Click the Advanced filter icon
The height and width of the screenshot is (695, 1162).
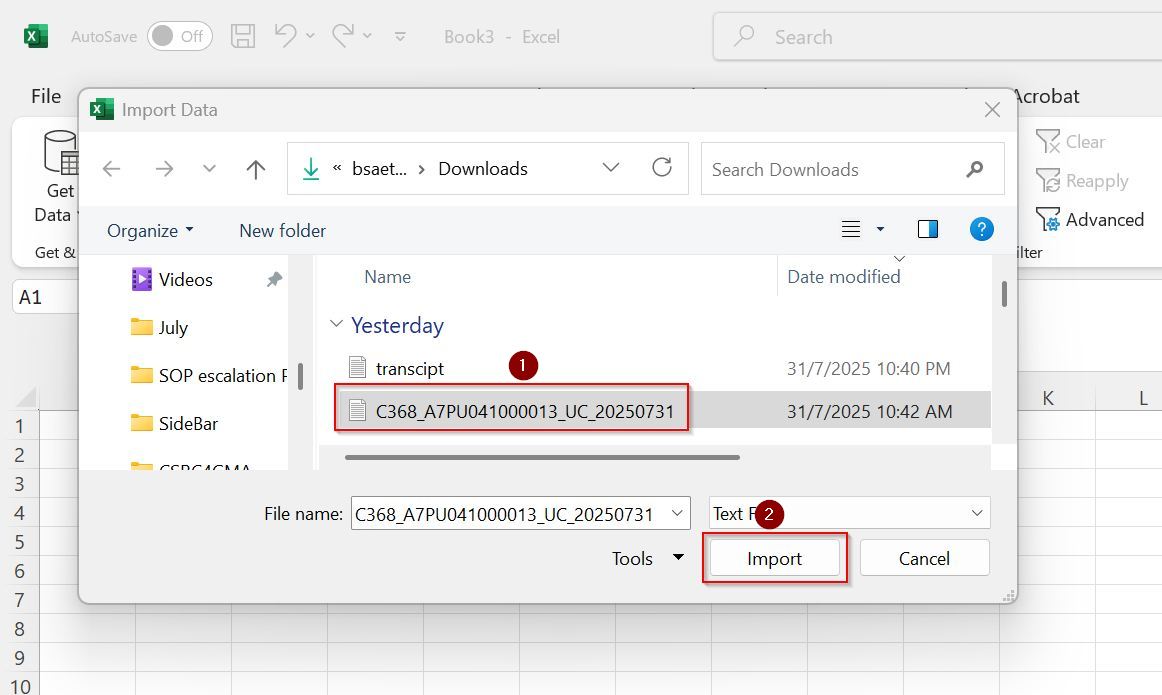tap(1048, 220)
